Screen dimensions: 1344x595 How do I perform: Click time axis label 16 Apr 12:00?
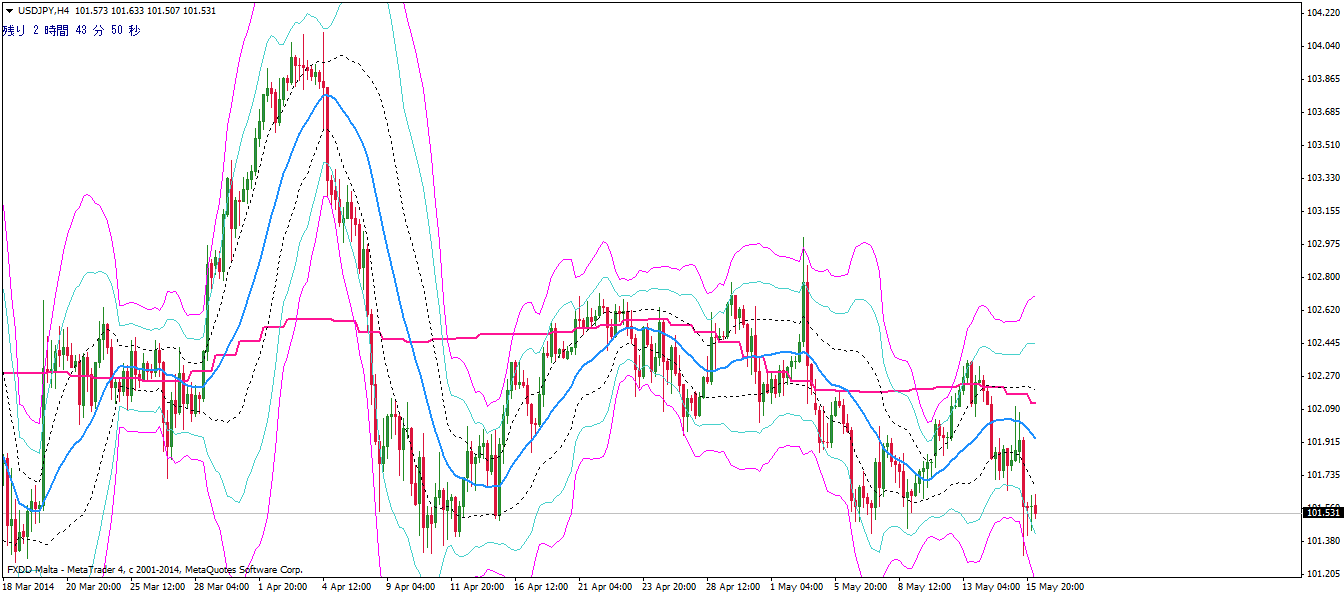543,587
